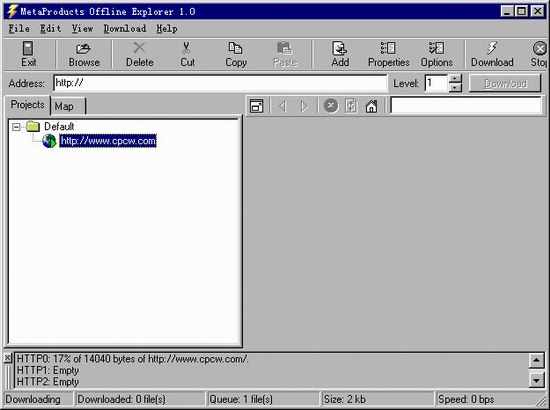Click the Copy toolbar icon
The height and width of the screenshot is (410, 550).
(x=235, y=48)
